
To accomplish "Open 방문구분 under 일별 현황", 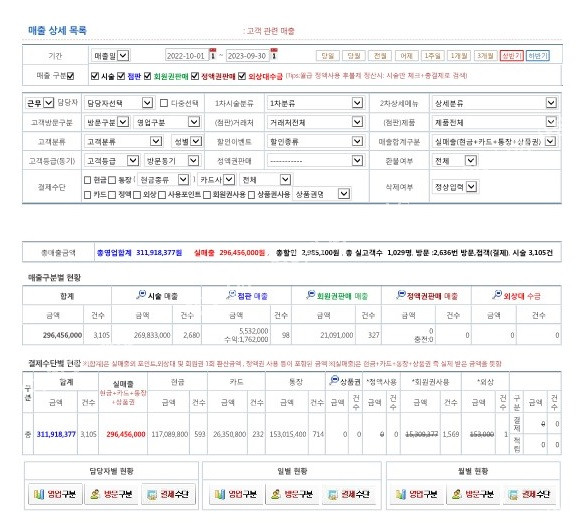I will click(x=292, y=494).
